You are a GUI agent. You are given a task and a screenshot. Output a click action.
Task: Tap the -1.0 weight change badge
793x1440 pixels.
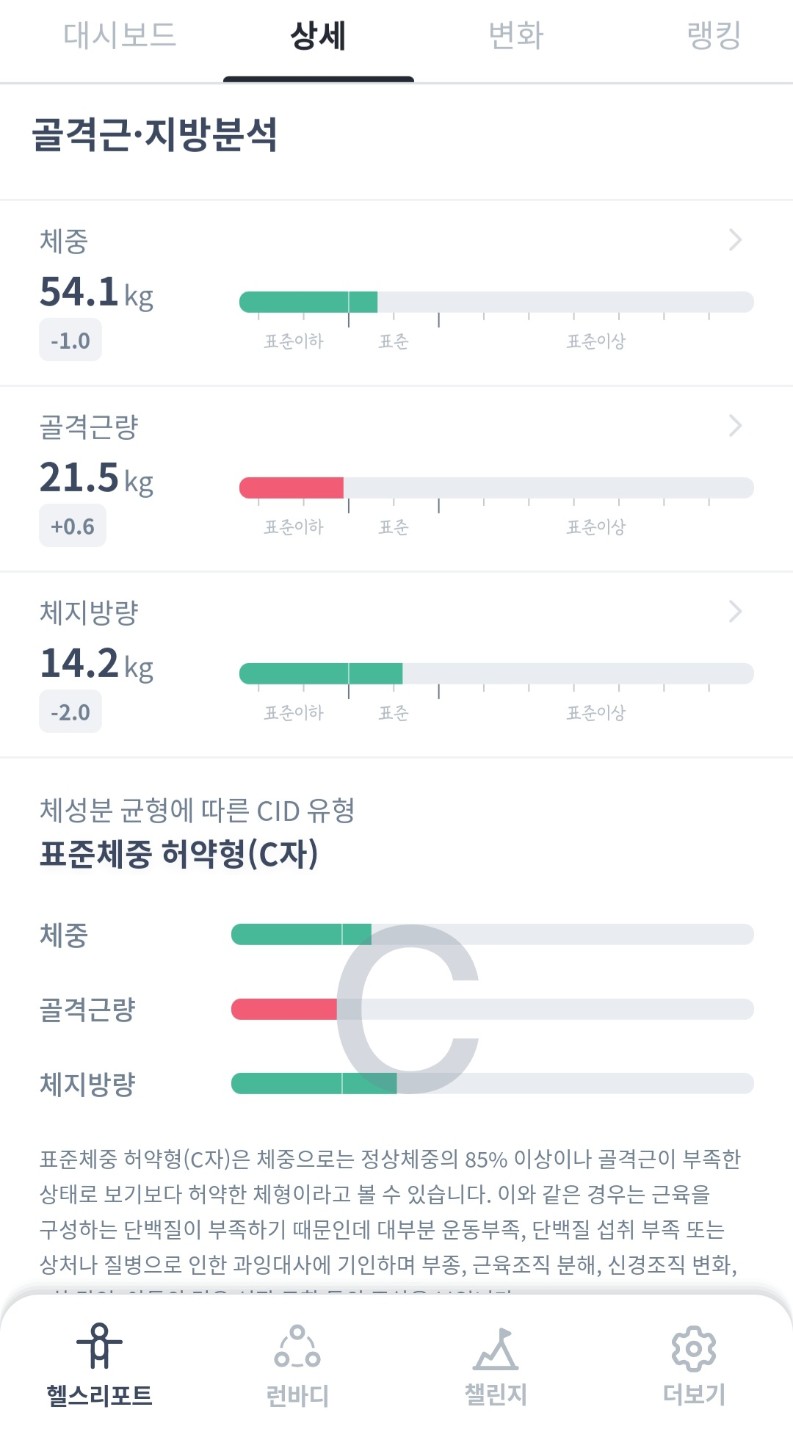click(70, 341)
